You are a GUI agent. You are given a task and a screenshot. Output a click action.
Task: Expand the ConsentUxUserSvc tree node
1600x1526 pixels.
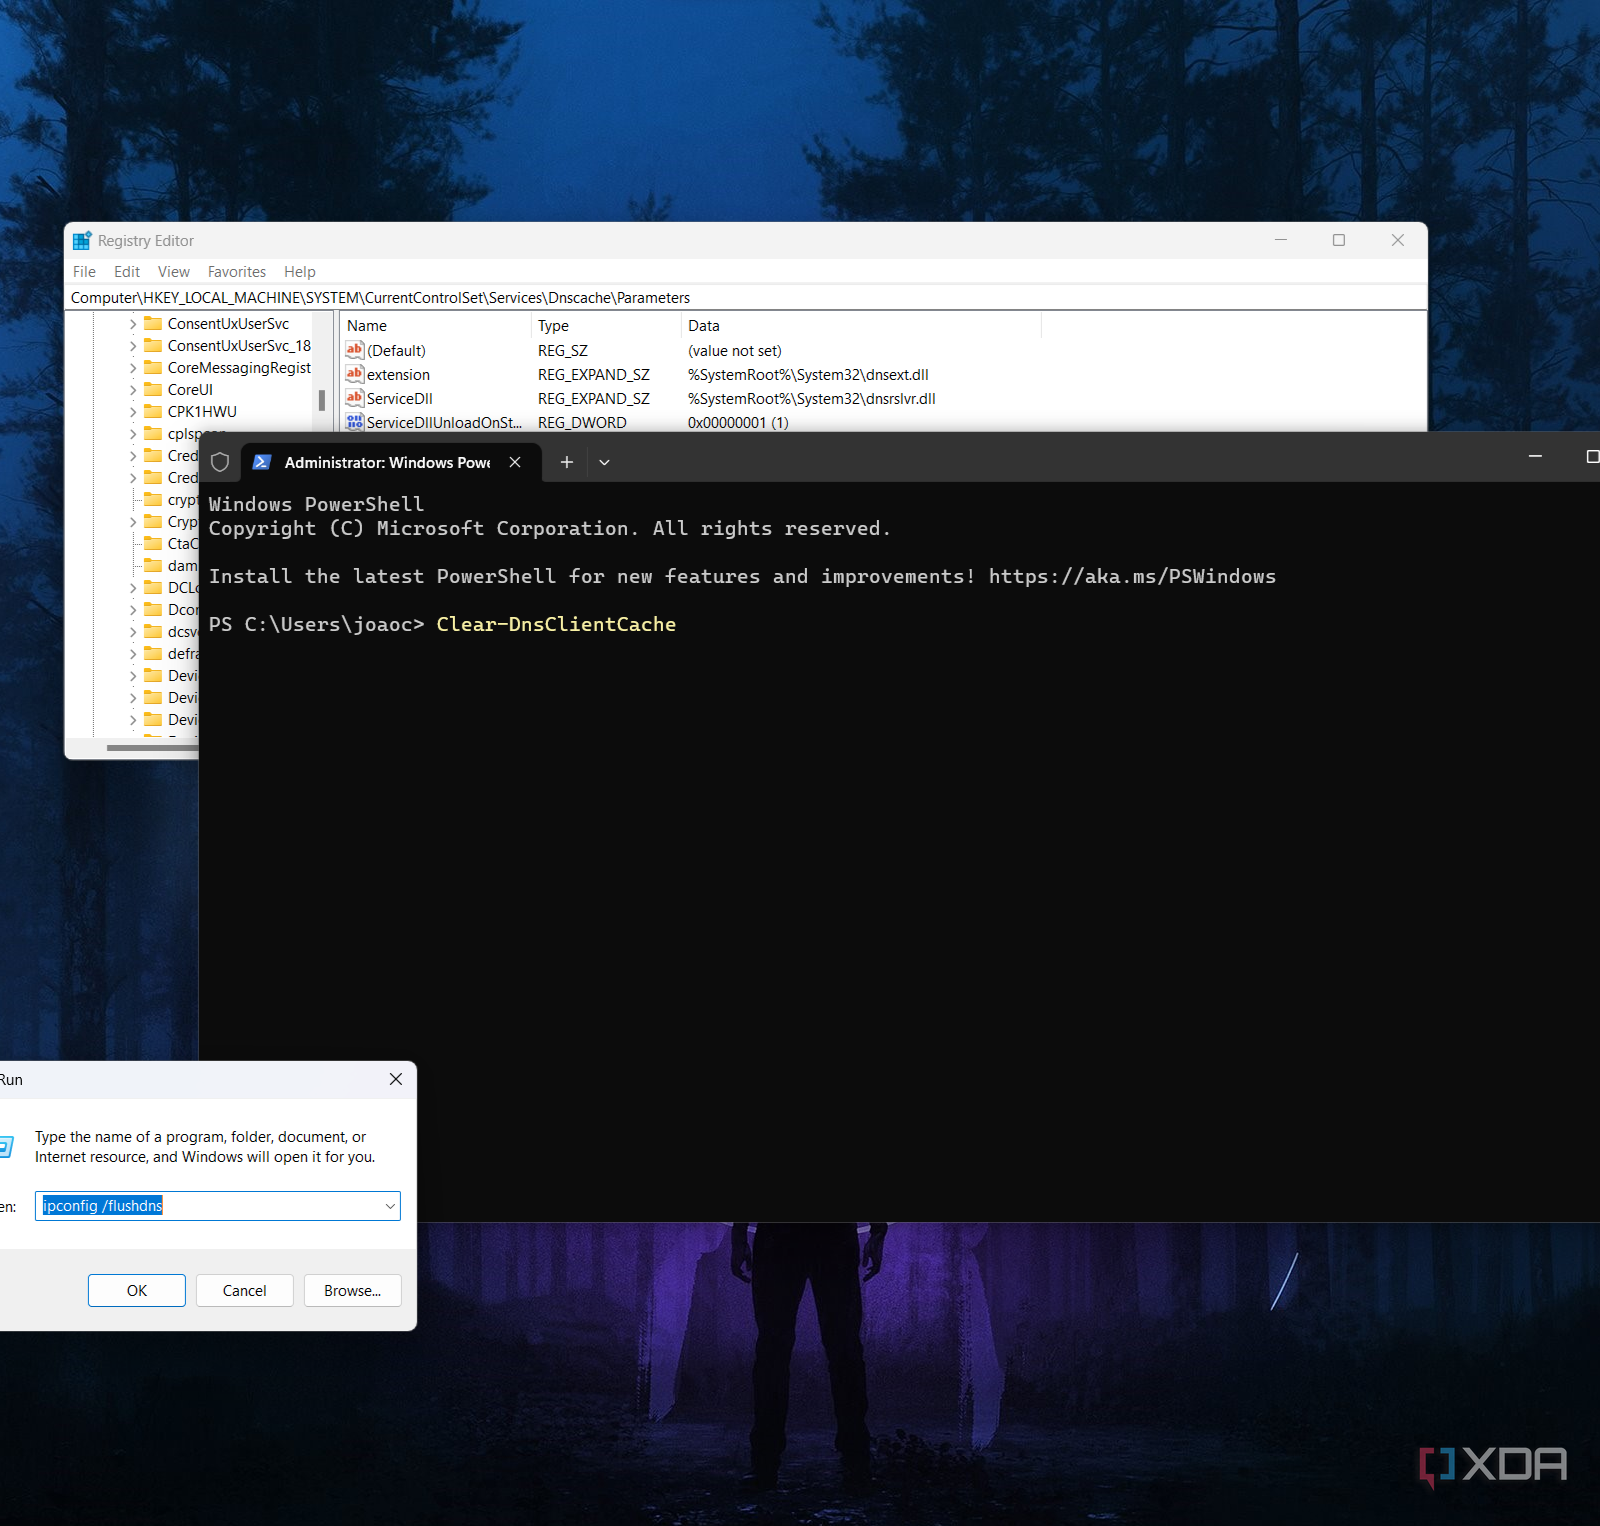(133, 324)
